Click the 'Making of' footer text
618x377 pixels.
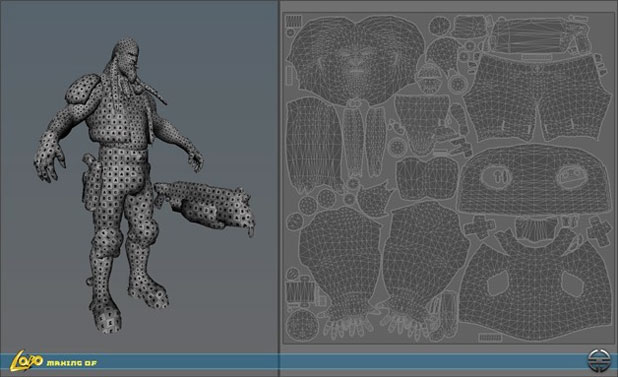point(71,363)
